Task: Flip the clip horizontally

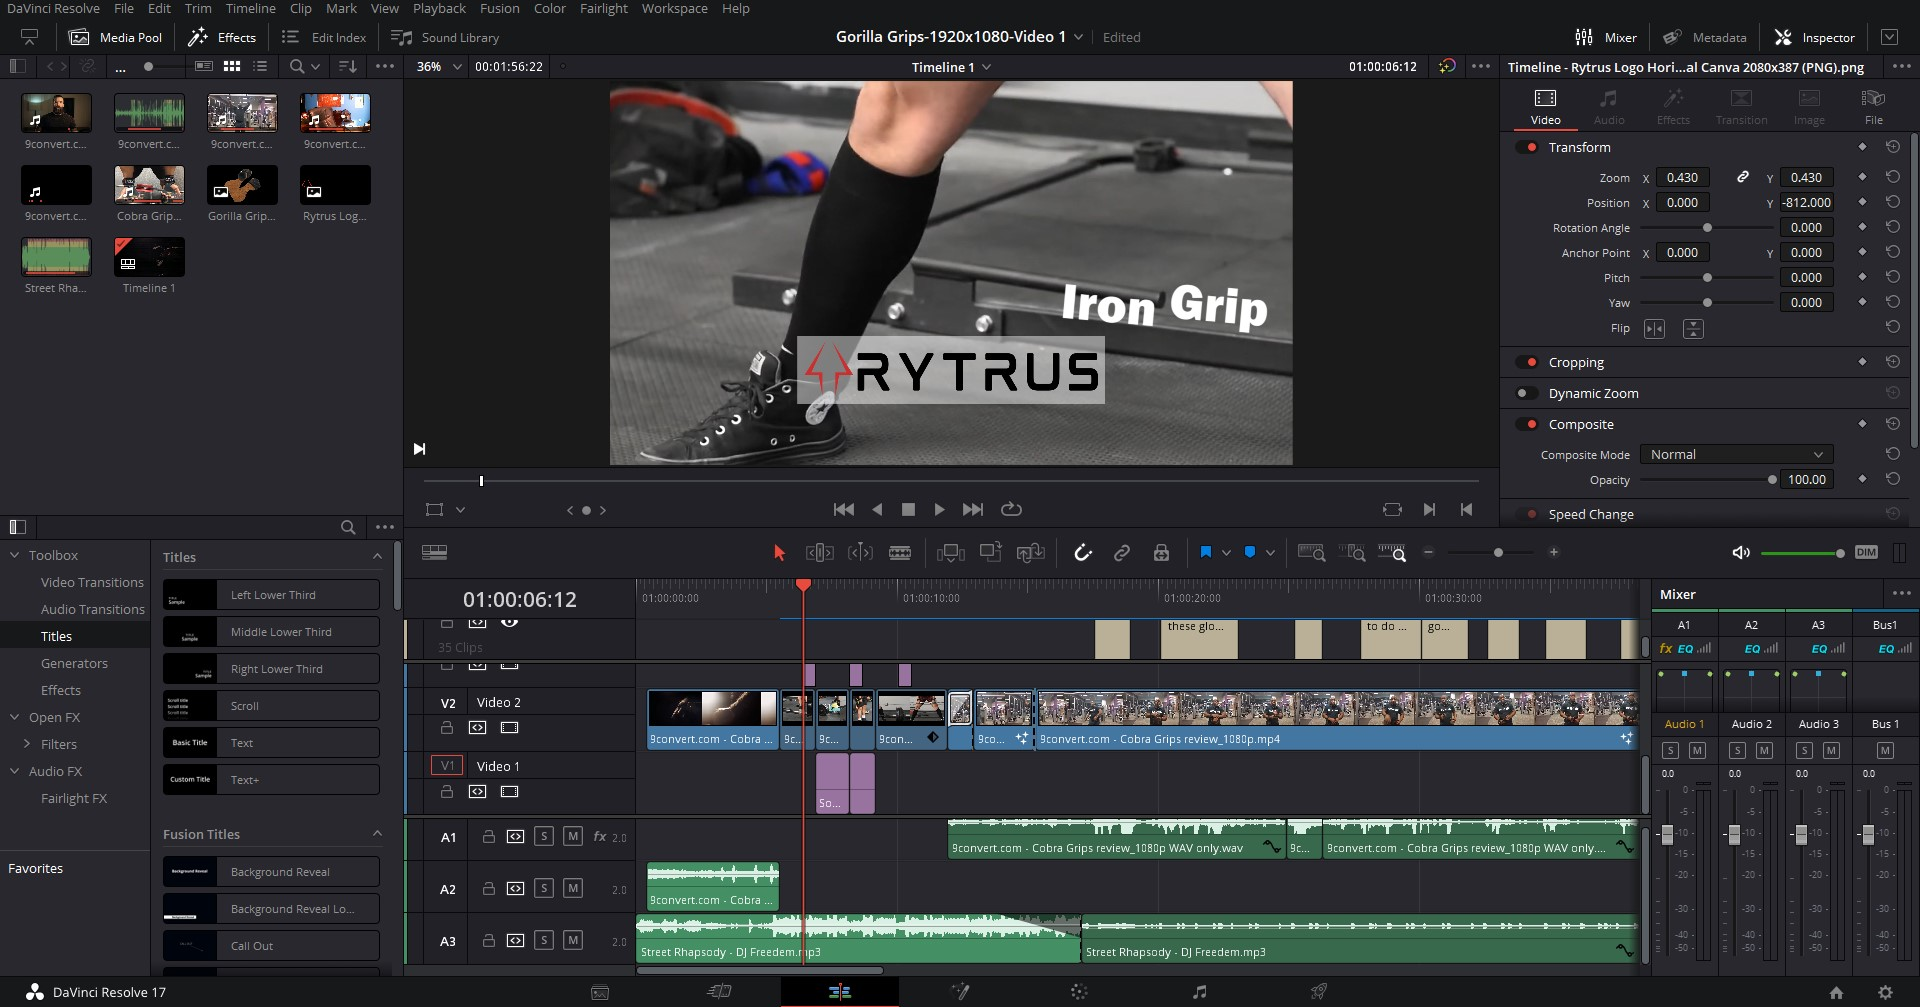Action: point(1655,328)
